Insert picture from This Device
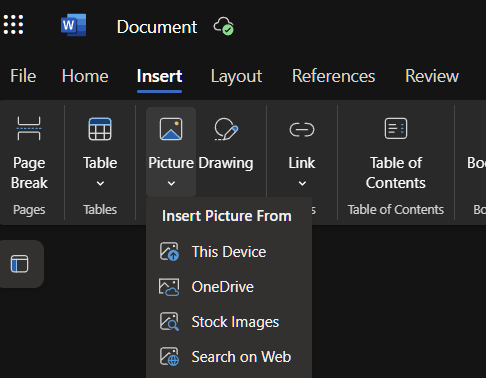 point(229,252)
